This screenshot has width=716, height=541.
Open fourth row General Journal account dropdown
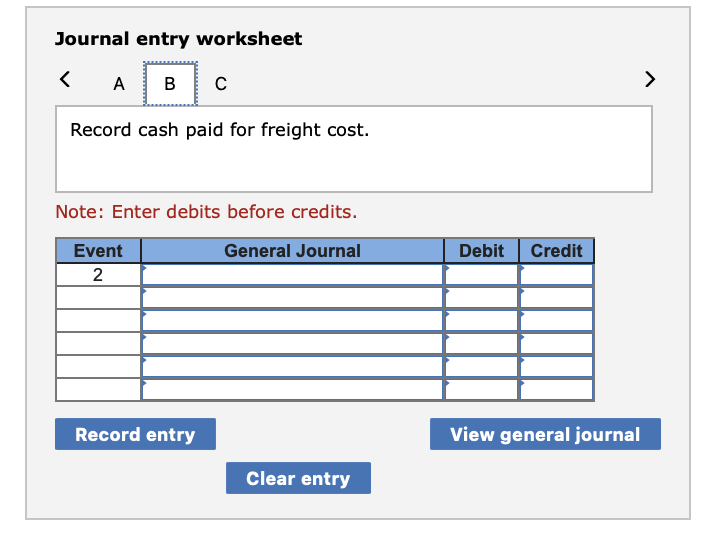[292, 343]
